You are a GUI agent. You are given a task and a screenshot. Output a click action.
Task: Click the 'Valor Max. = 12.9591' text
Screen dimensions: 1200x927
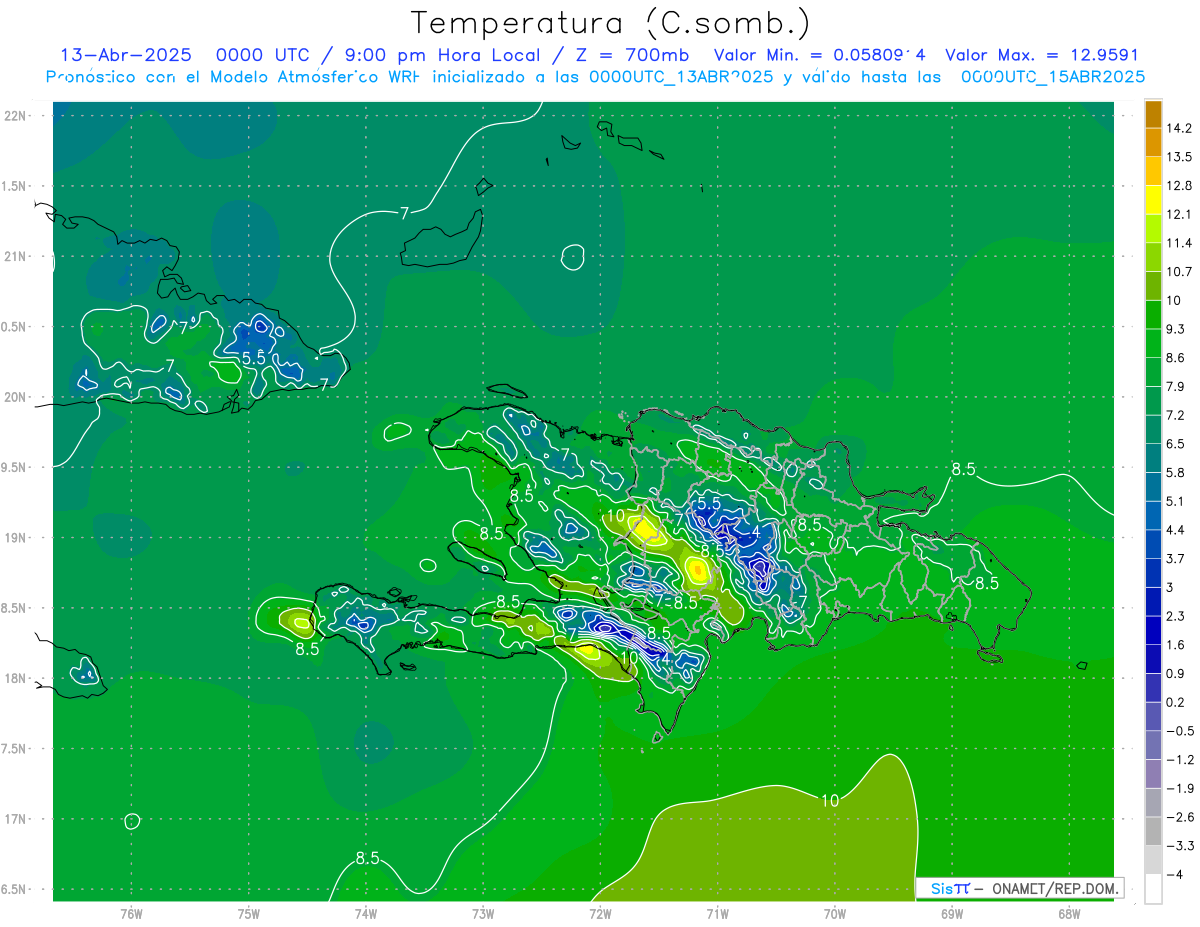[x=1041, y=55]
